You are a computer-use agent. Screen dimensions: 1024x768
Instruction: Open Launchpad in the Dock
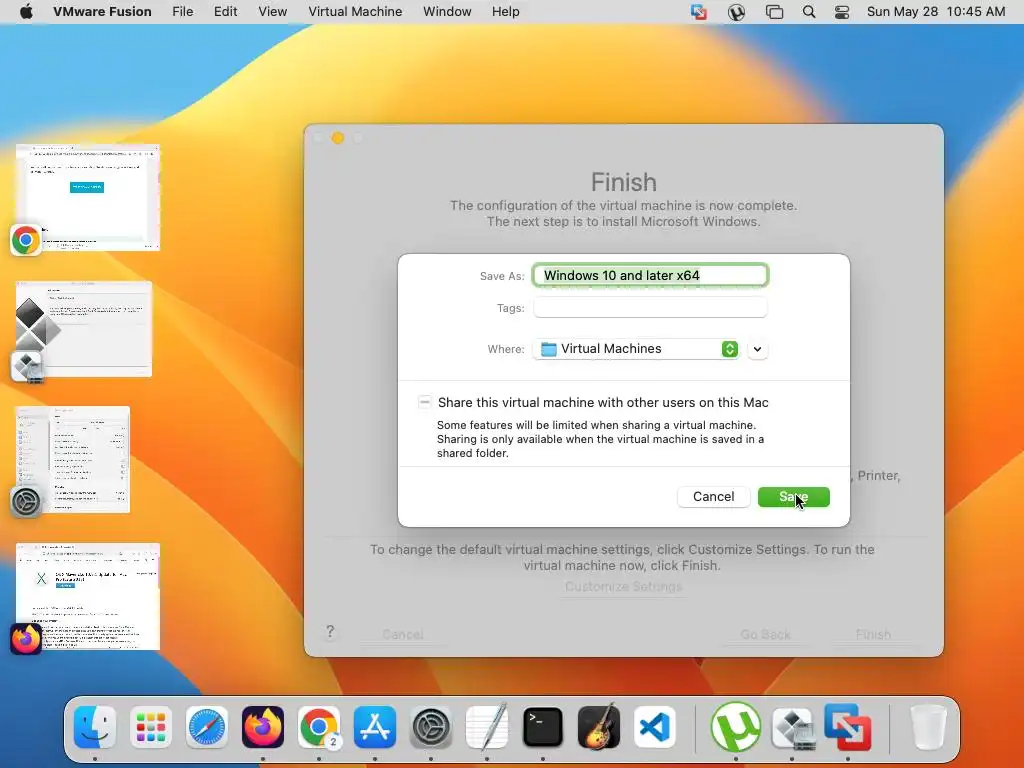pyautogui.click(x=151, y=727)
